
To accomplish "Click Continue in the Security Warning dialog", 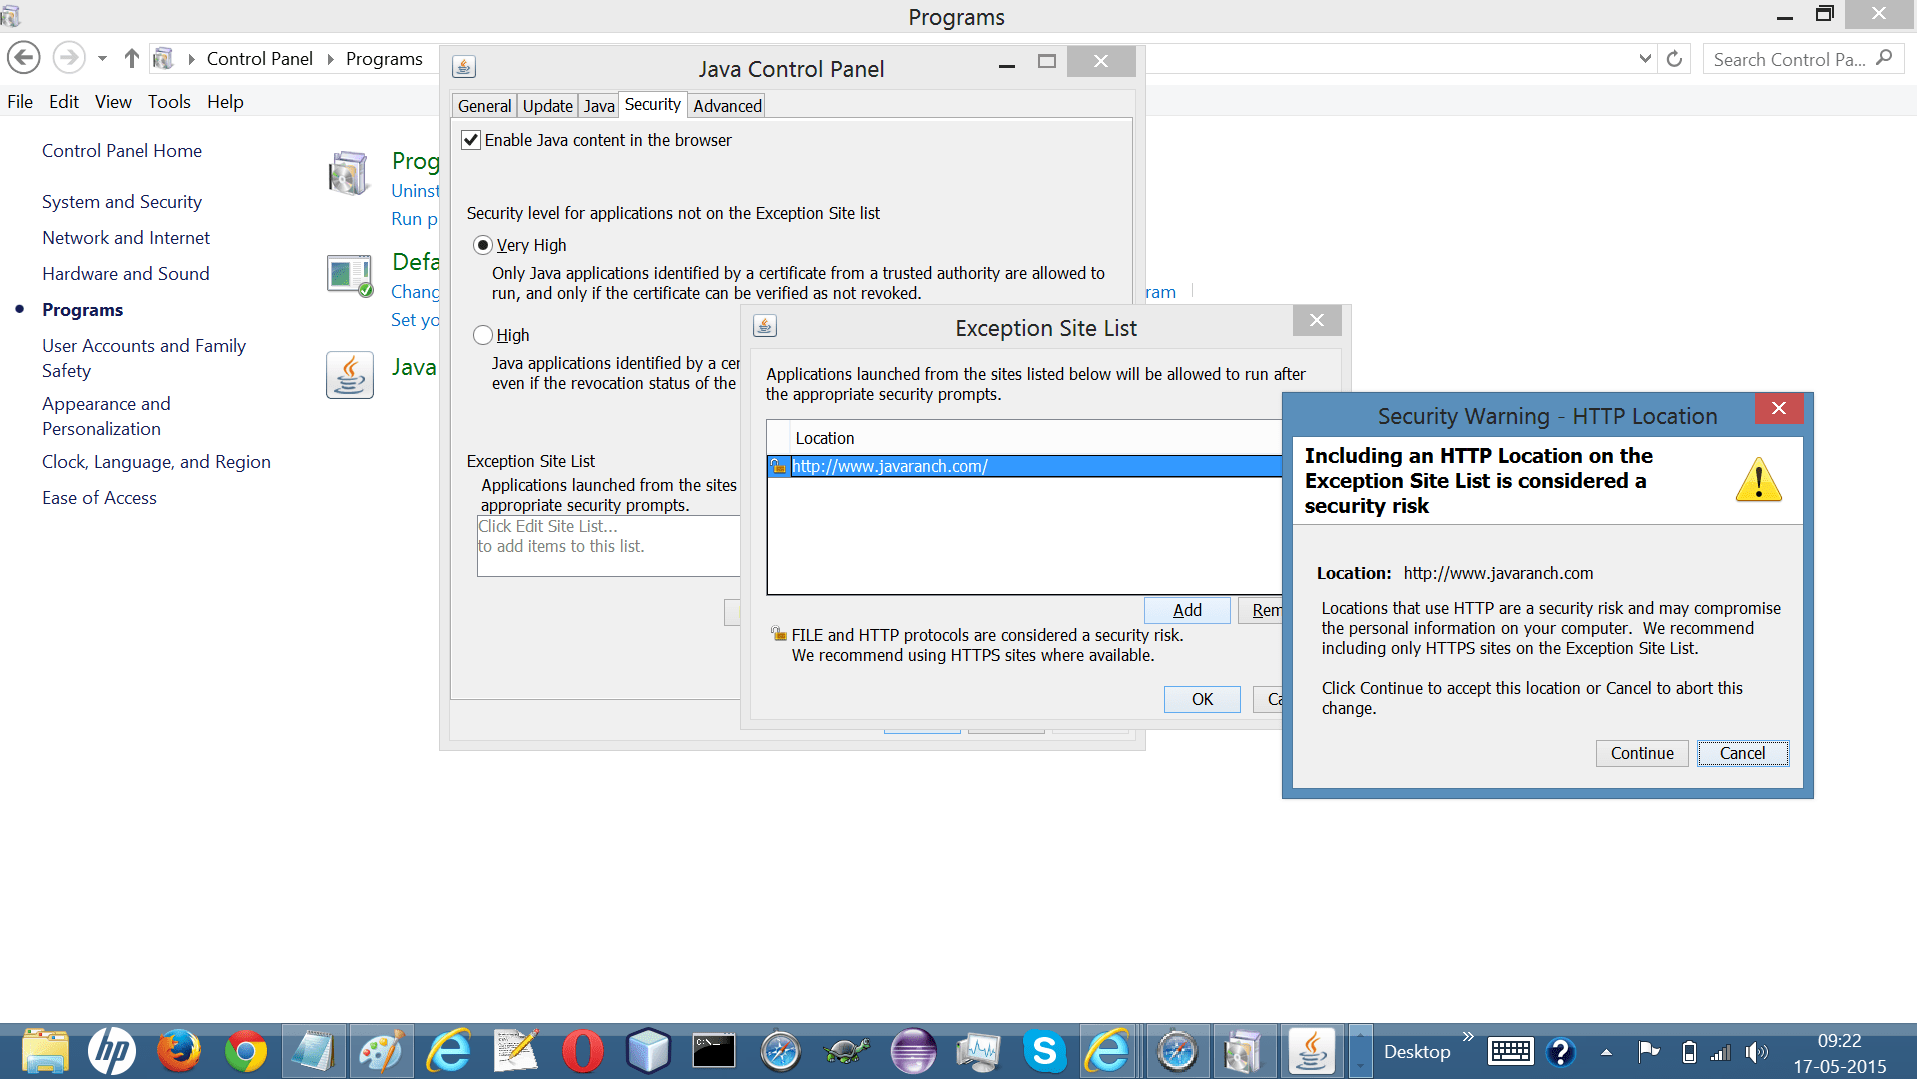I will 1642,753.
